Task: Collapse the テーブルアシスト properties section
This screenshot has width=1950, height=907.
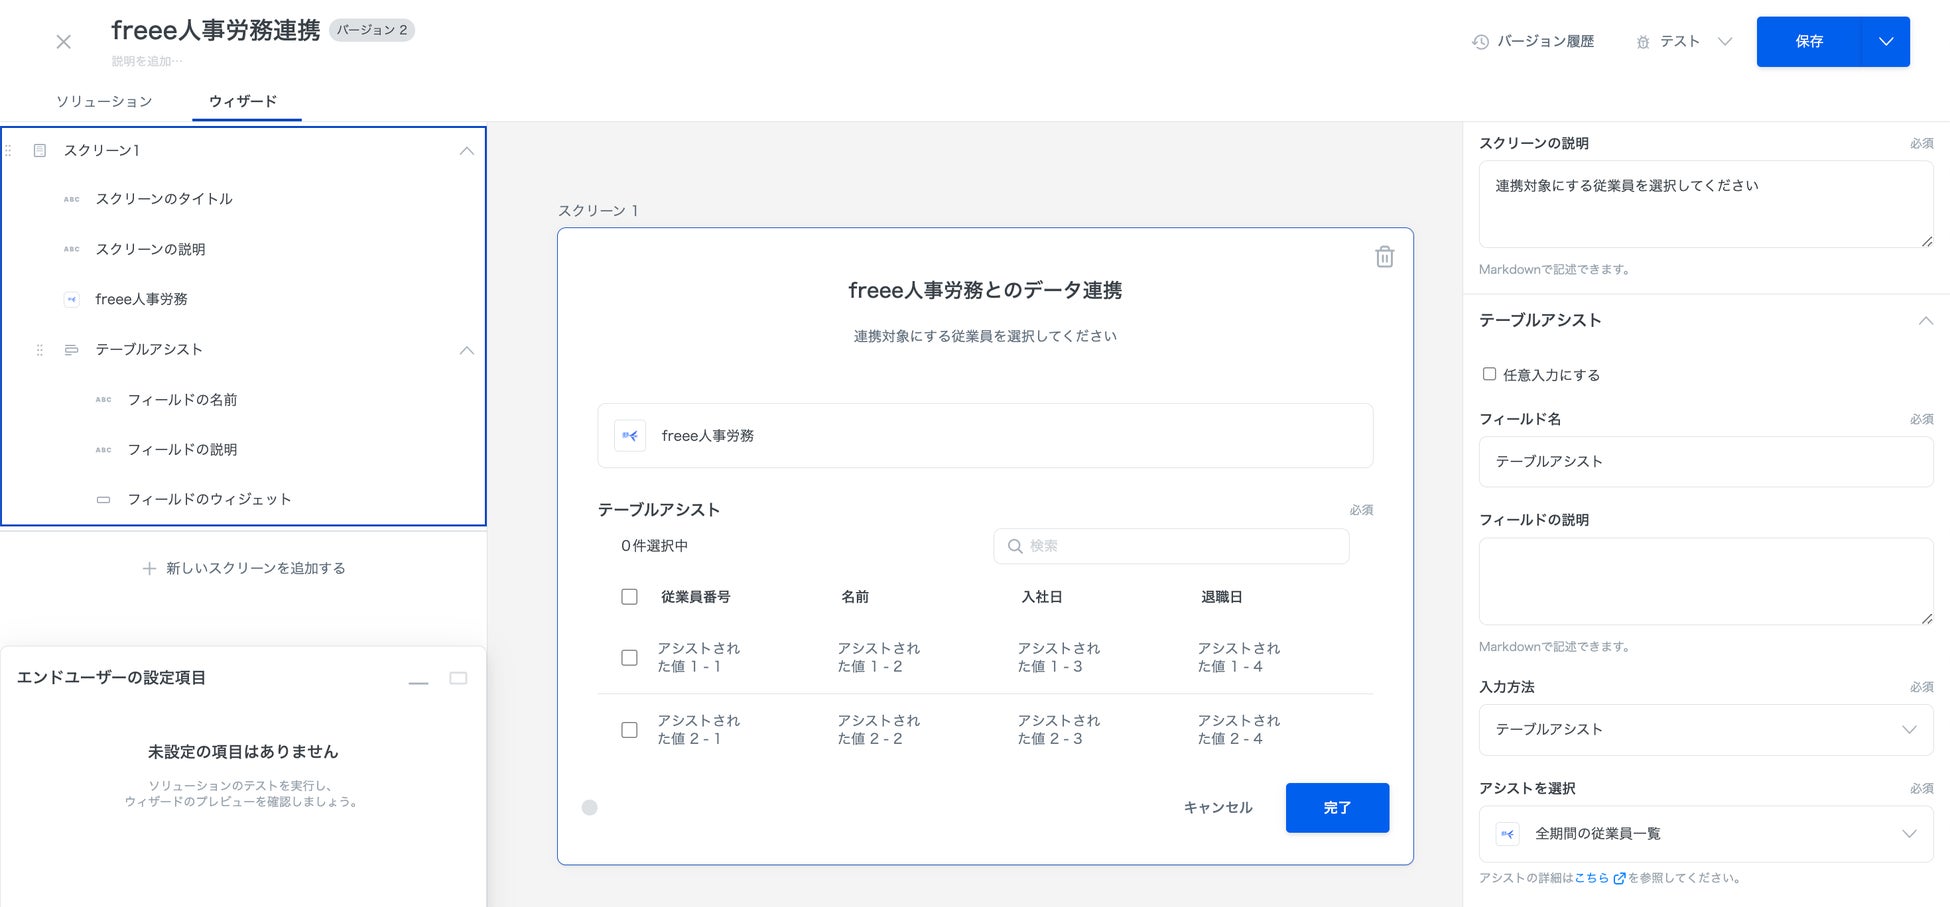Action: 1925,320
